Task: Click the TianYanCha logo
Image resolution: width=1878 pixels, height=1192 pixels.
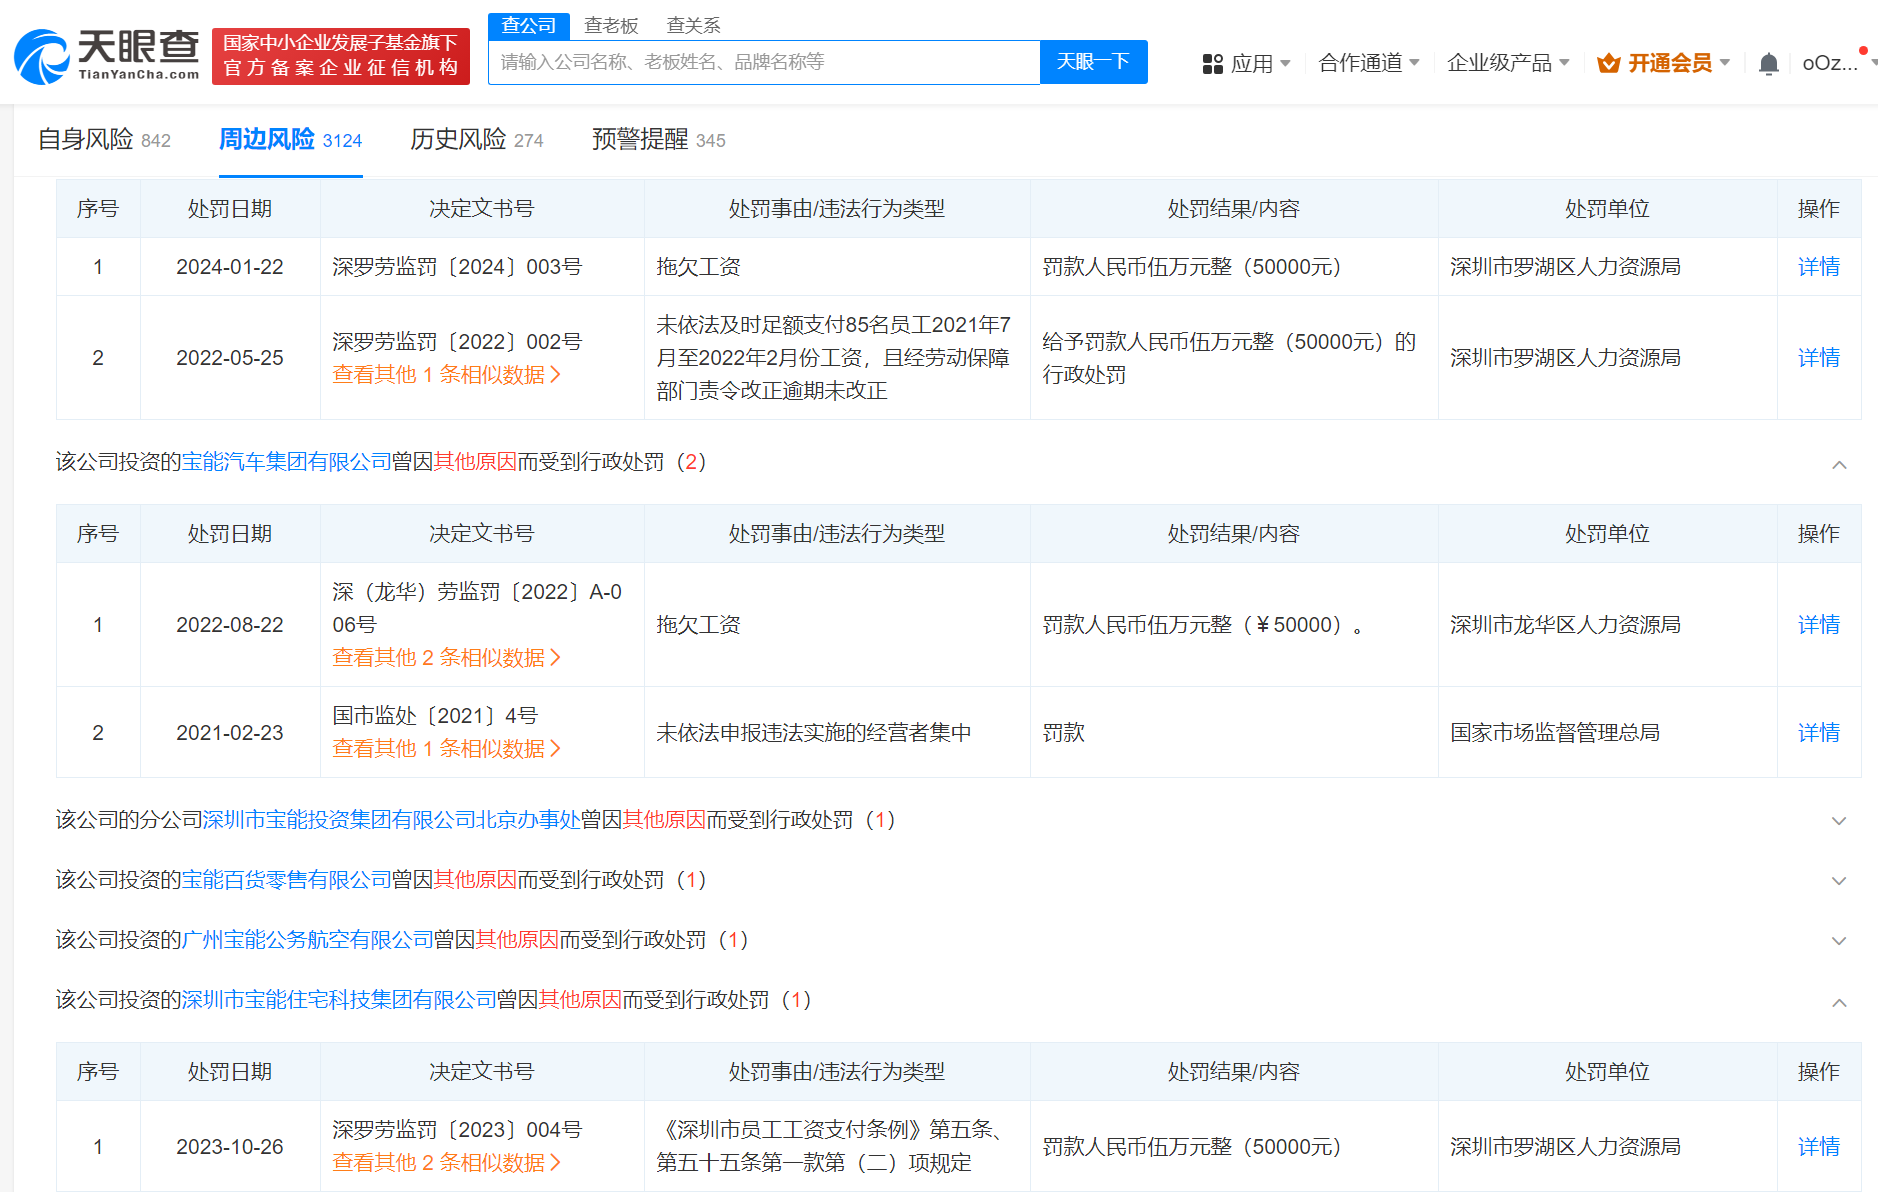Action: [107, 56]
